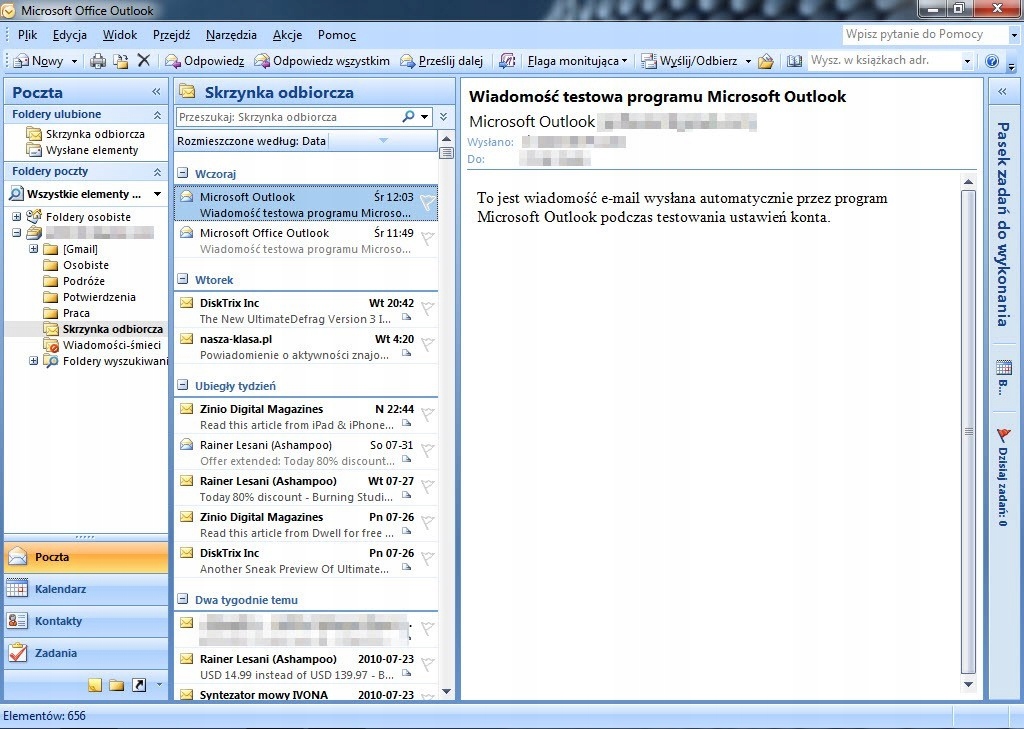Click the Print icon in toolbar
The image size is (1024, 729).
(x=98, y=61)
